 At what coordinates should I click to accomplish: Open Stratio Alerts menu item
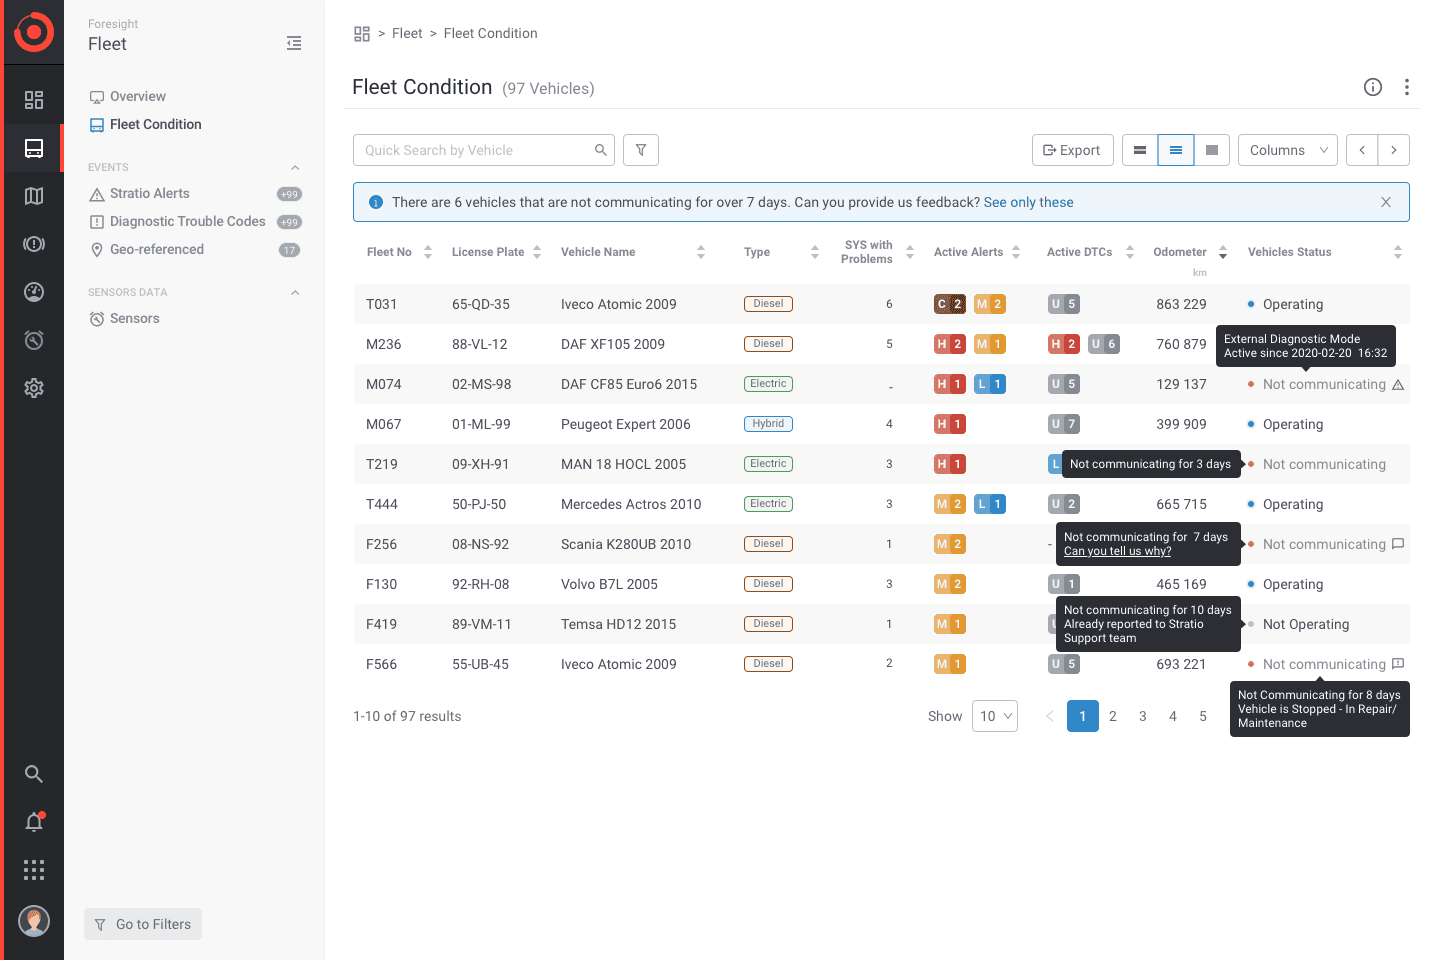[149, 194]
